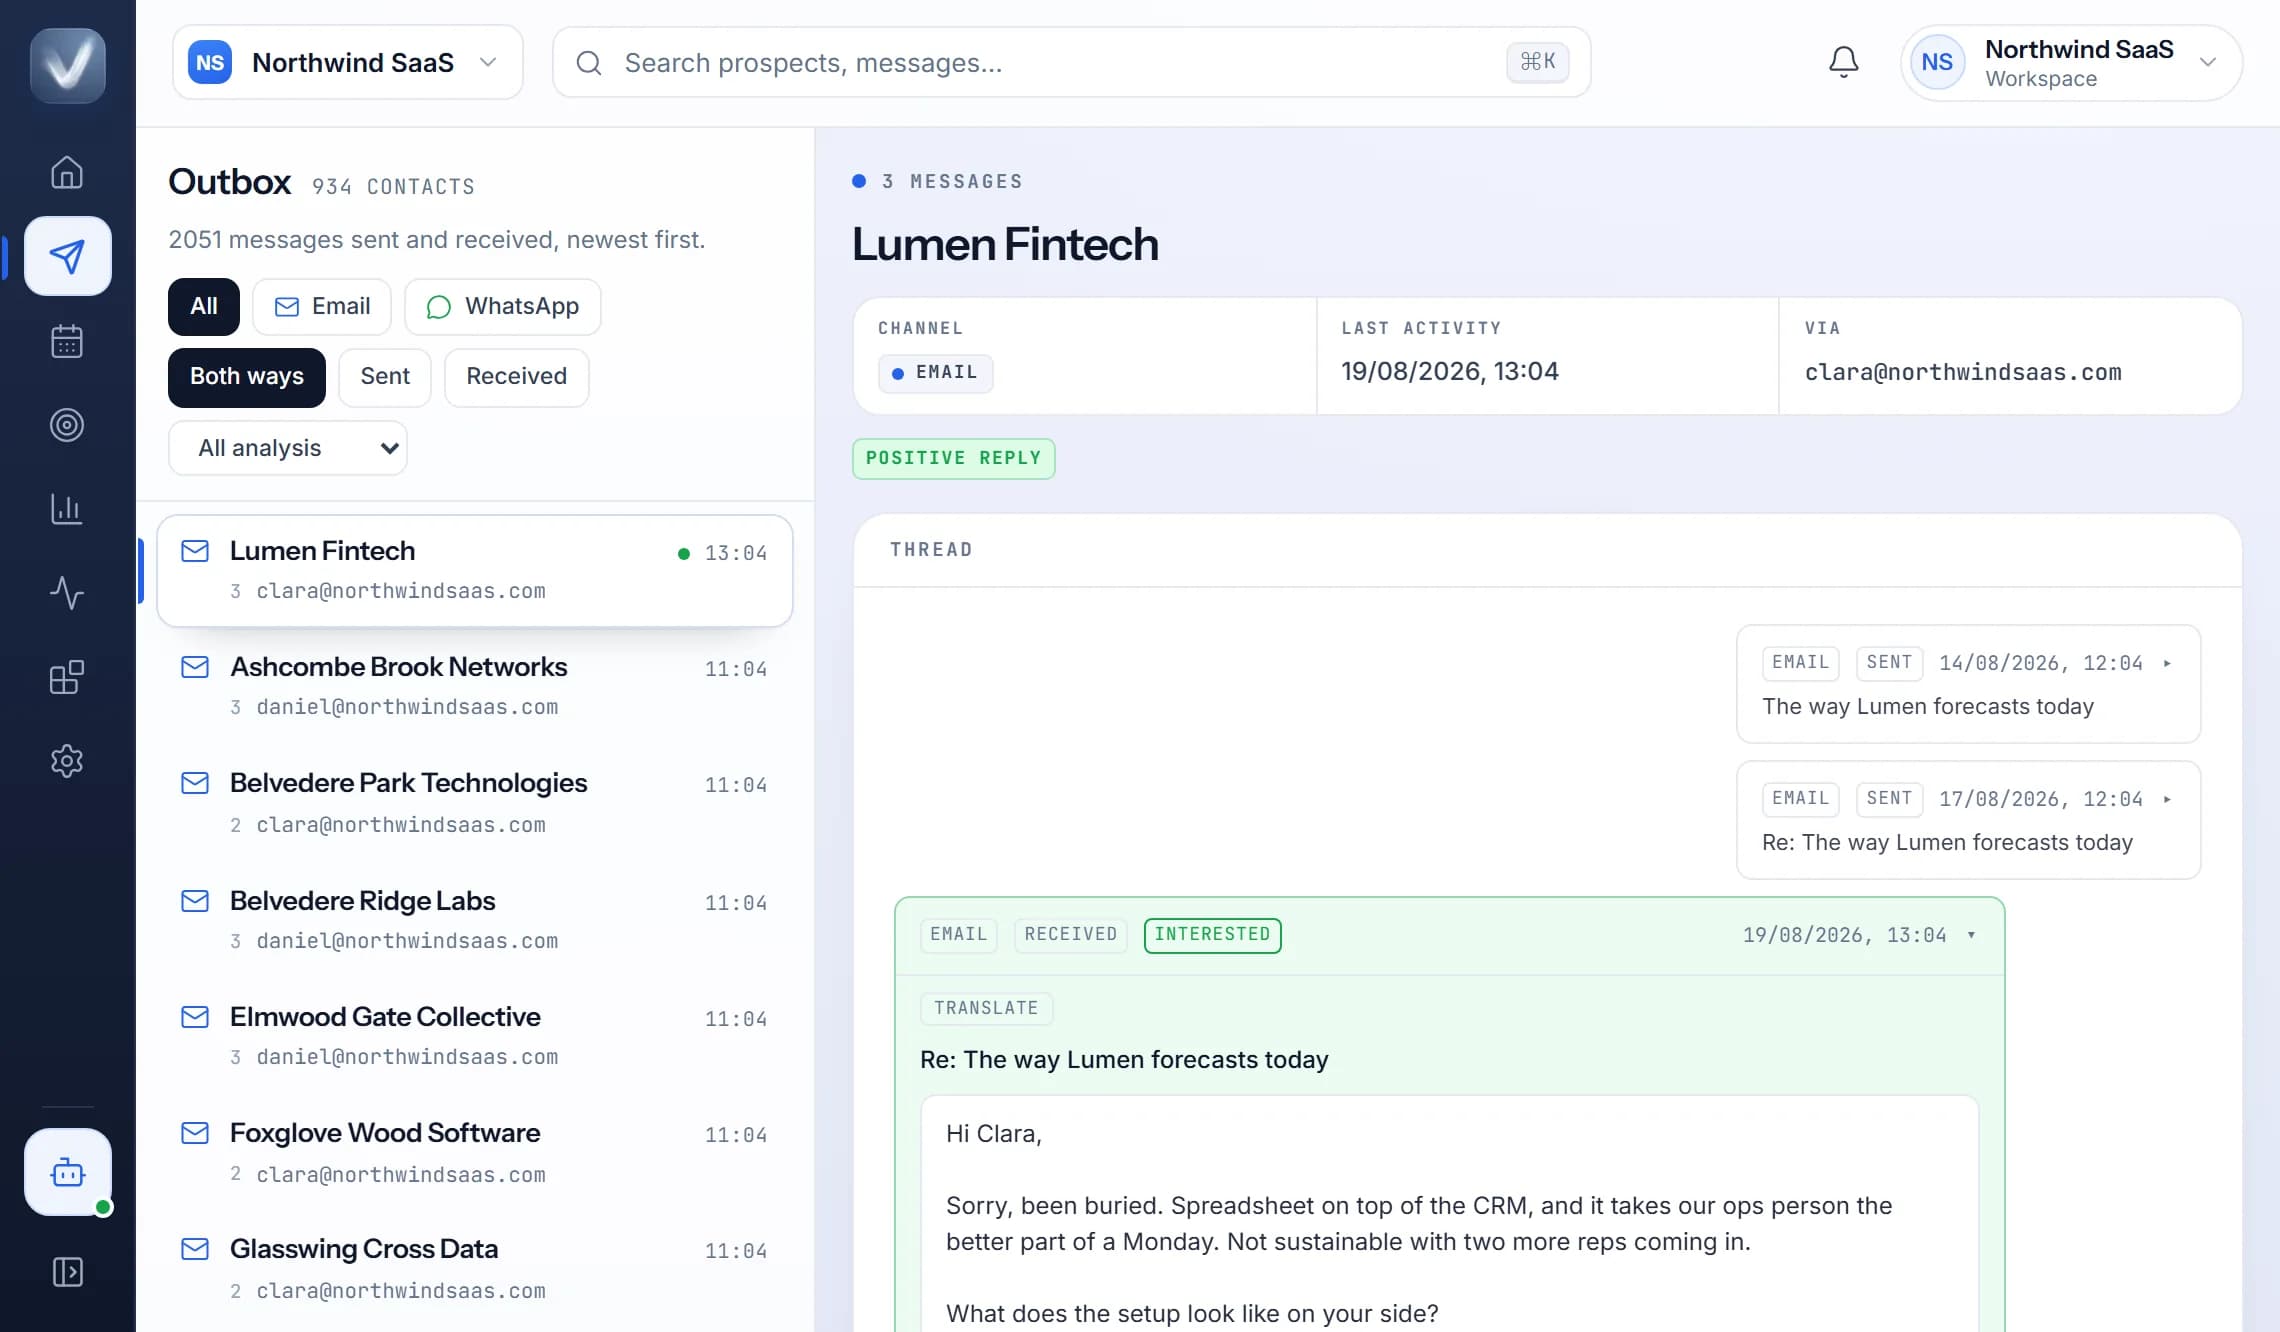Click envelope icon for Lumen Fintech row
Image resolution: width=2280 pixels, height=1332 pixels.
click(x=195, y=551)
